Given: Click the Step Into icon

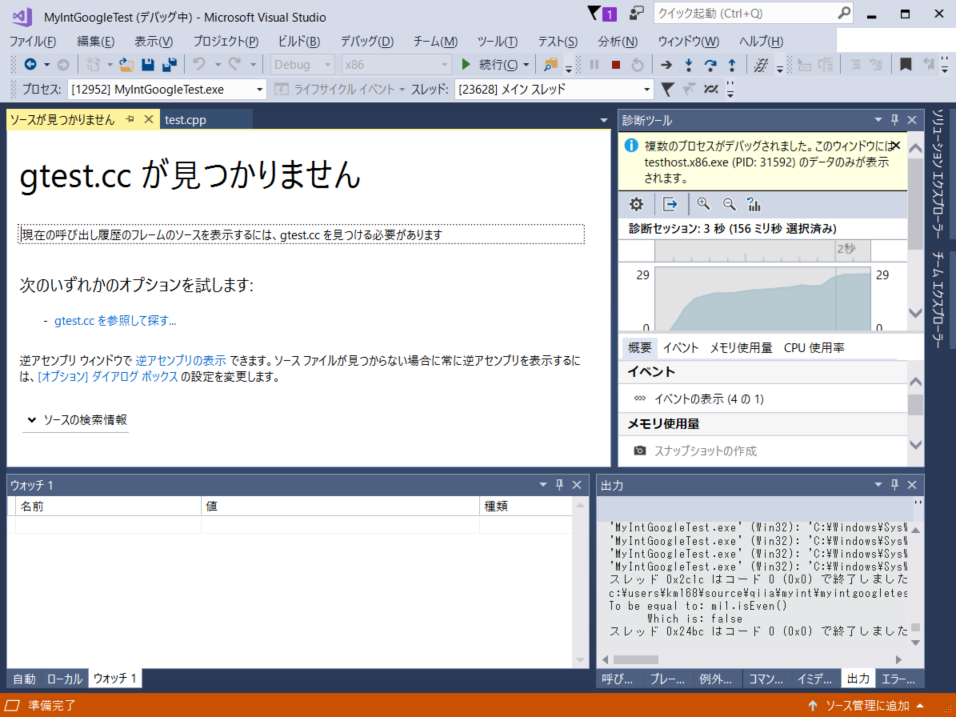Looking at the screenshot, I should pos(688,65).
